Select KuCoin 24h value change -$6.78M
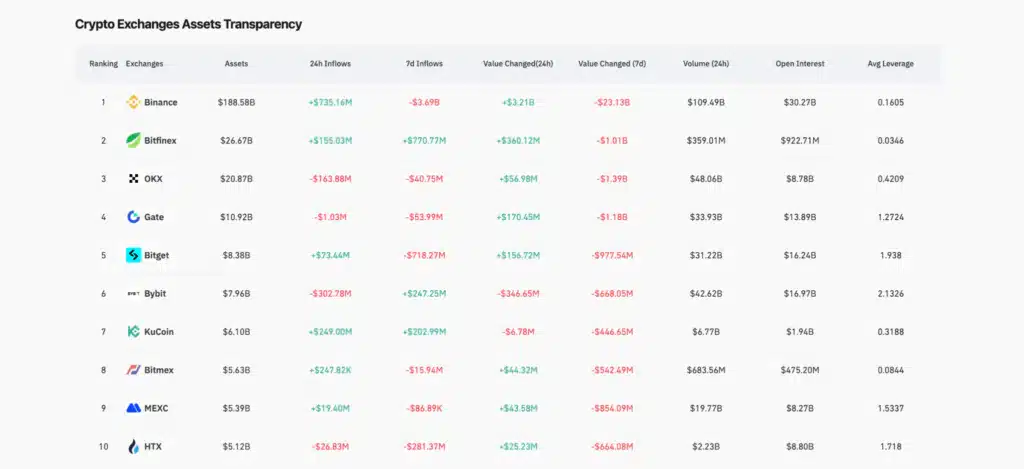This screenshot has width=1024, height=469. tap(518, 332)
